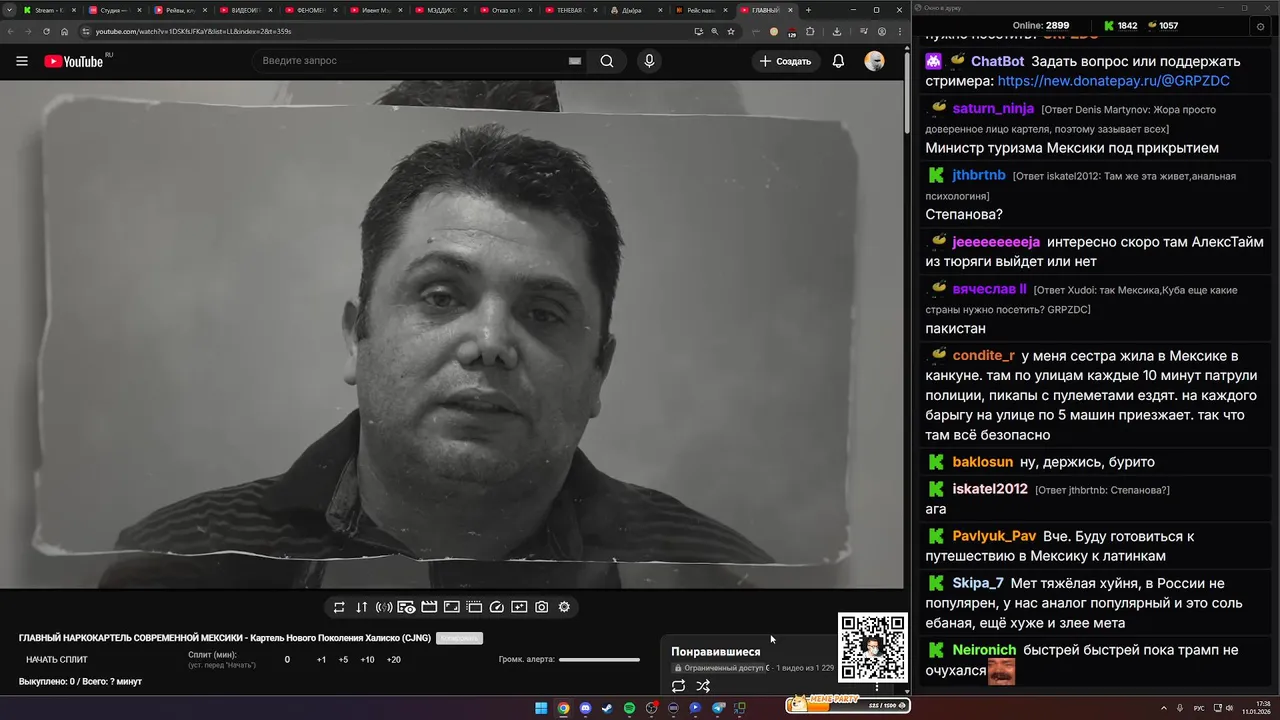Open a new browser tab with plus
Image resolution: width=1280 pixels, height=720 pixels.
point(808,10)
